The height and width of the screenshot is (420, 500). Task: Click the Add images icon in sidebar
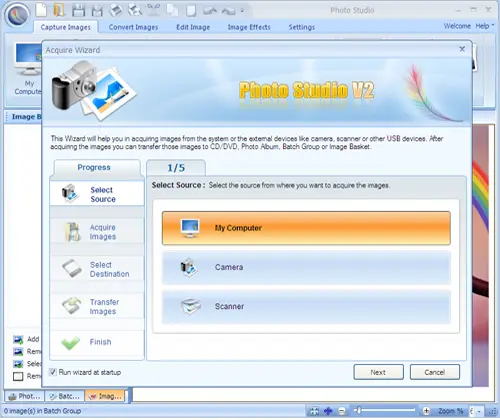18,340
